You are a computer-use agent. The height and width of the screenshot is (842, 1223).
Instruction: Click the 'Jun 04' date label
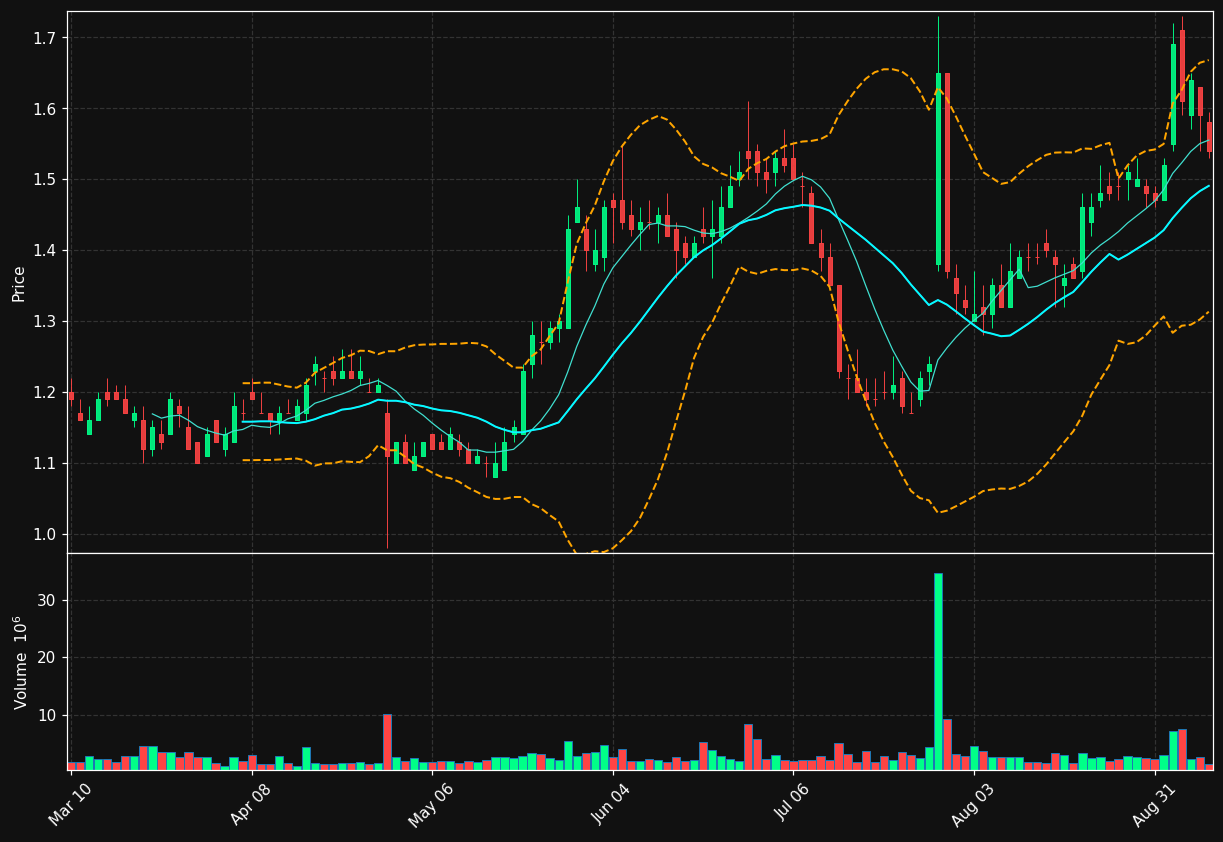(x=613, y=804)
